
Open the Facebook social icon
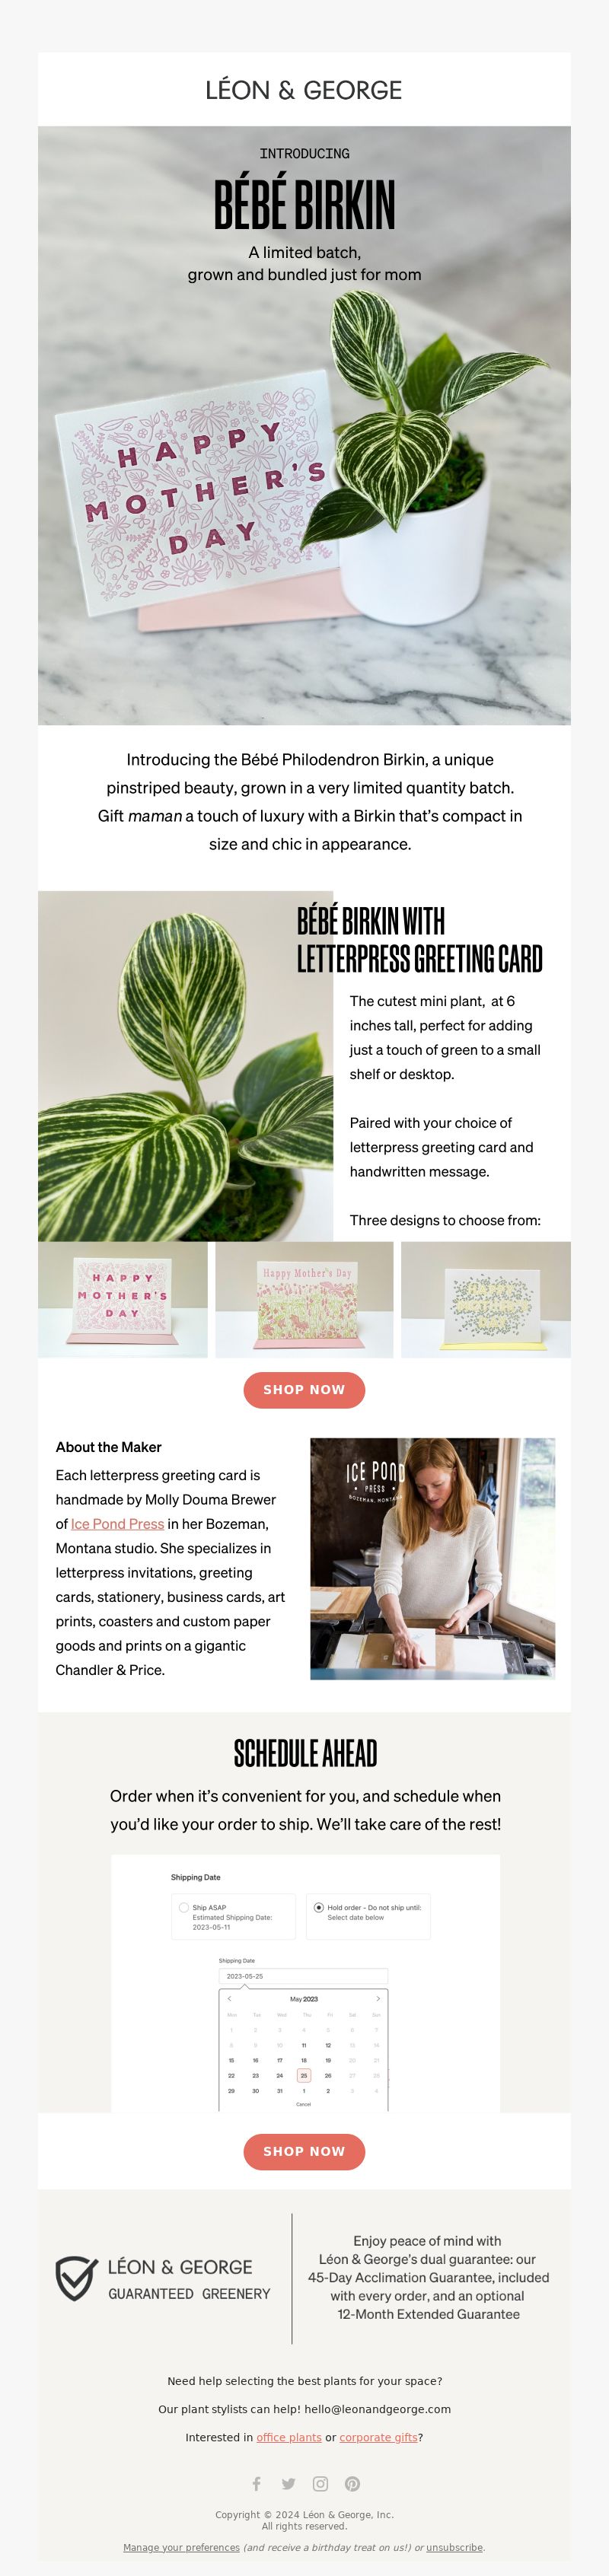257,2483
